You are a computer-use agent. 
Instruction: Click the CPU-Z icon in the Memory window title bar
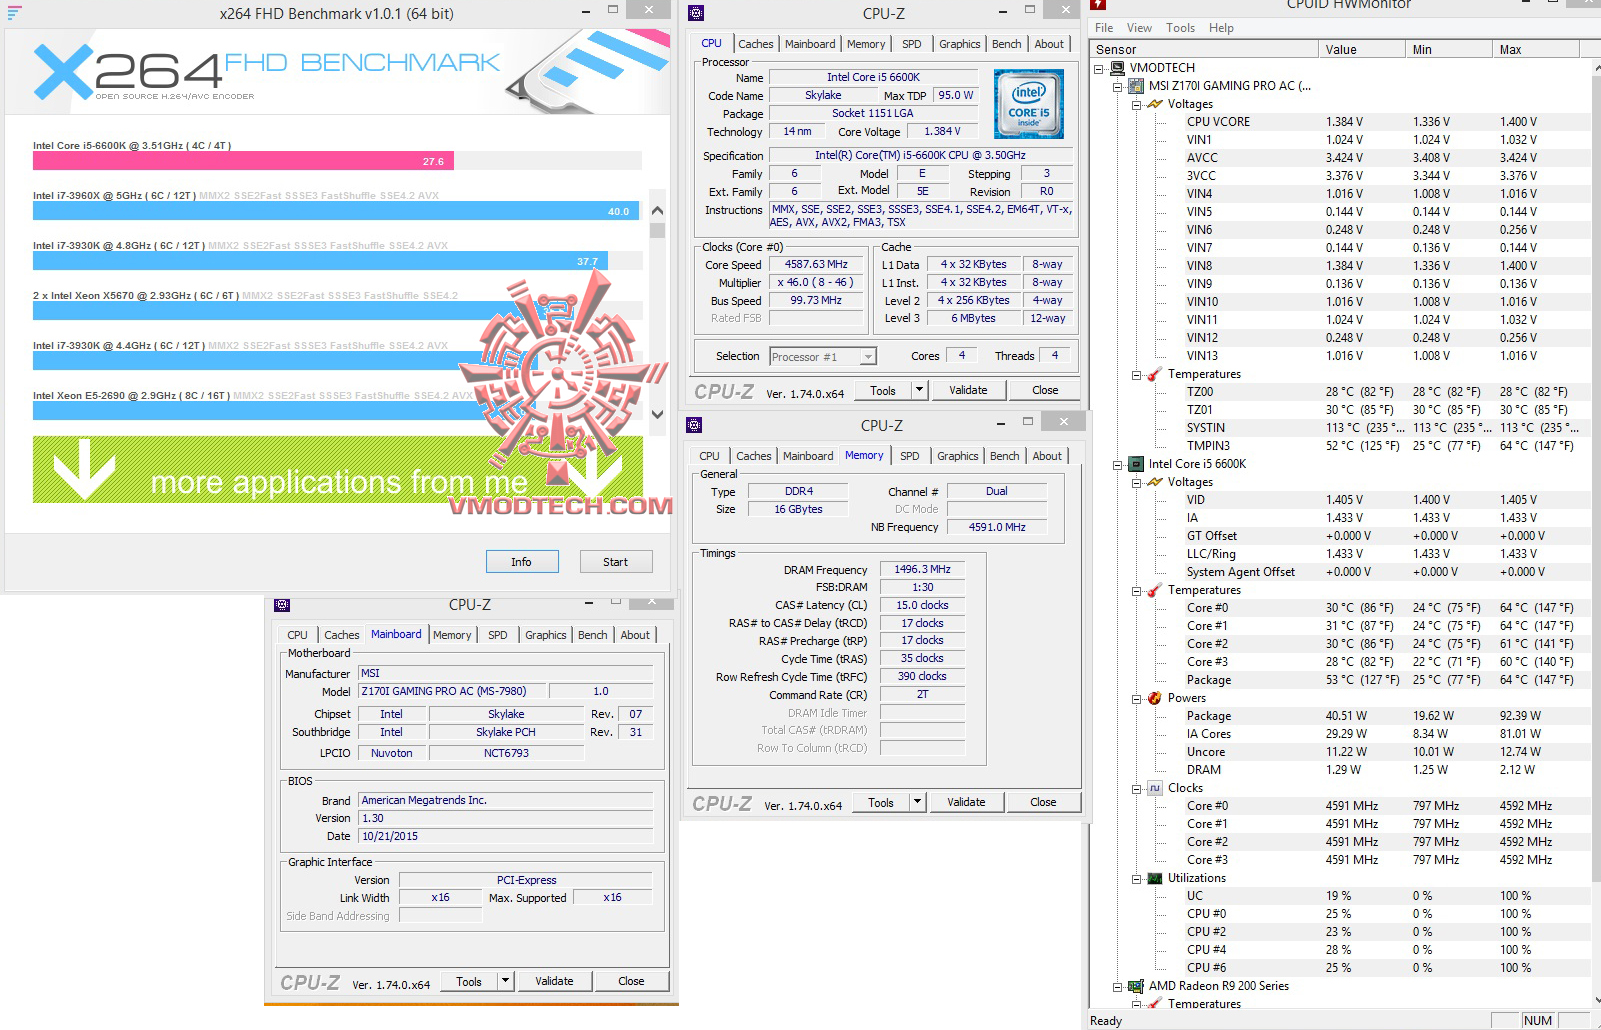pos(694,425)
